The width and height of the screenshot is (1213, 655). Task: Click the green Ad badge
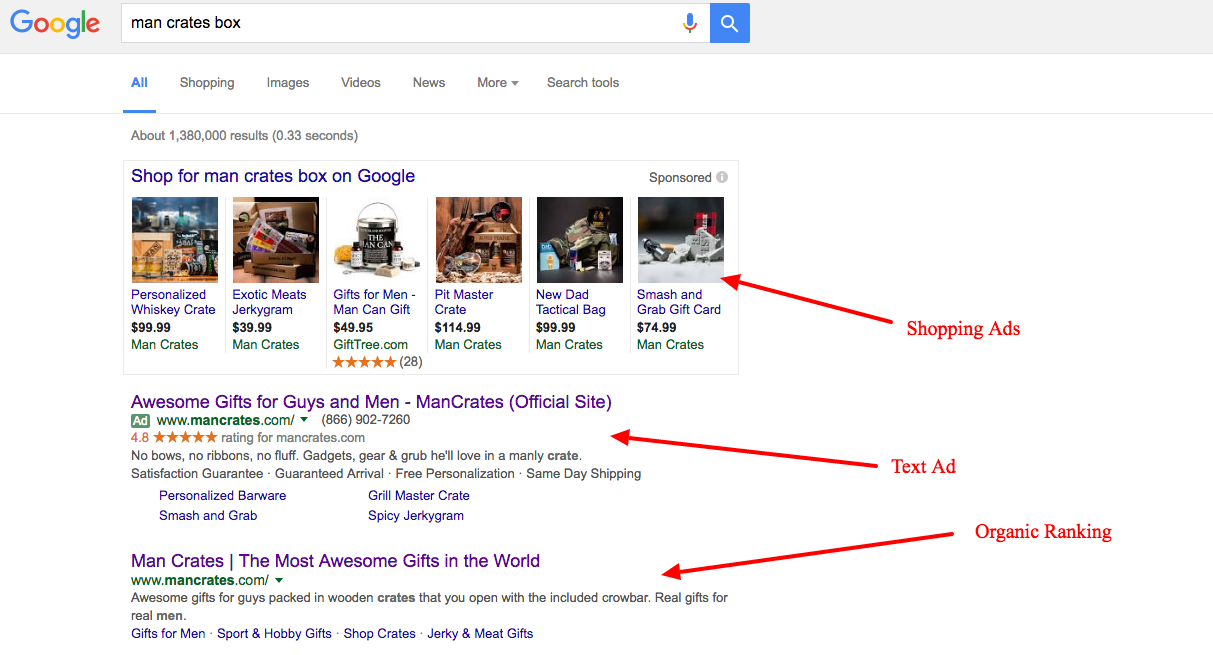tap(140, 421)
